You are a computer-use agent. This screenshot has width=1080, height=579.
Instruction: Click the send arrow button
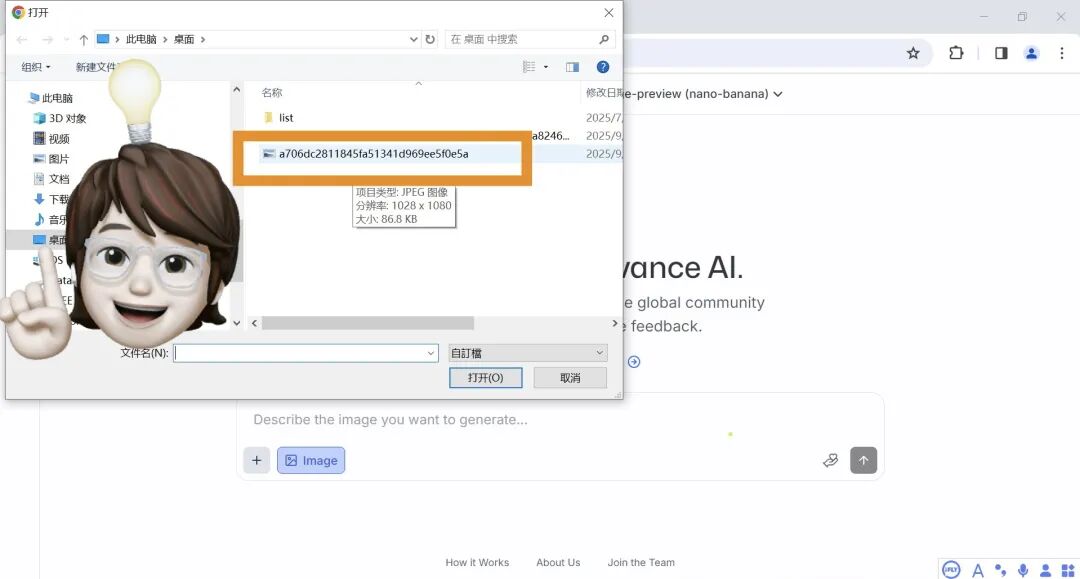click(x=863, y=460)
